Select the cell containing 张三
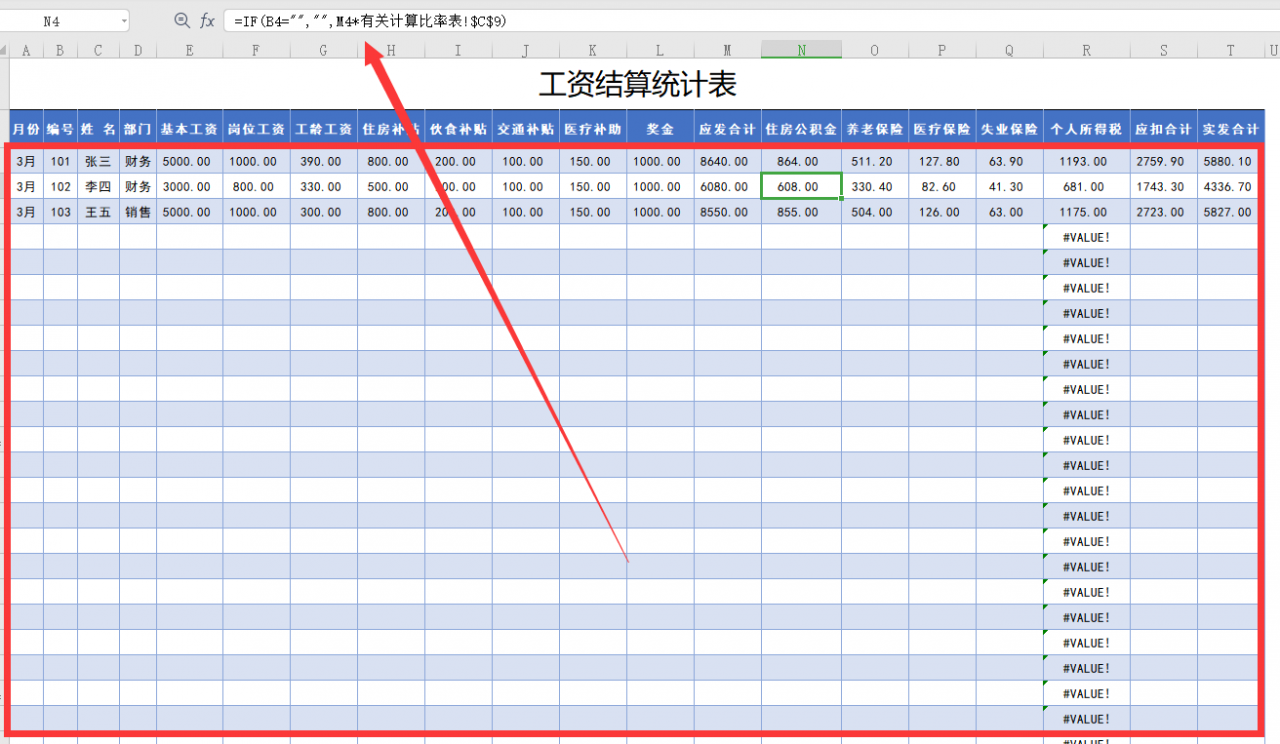This screenshot has height=744, width=1280. [96, 161]
